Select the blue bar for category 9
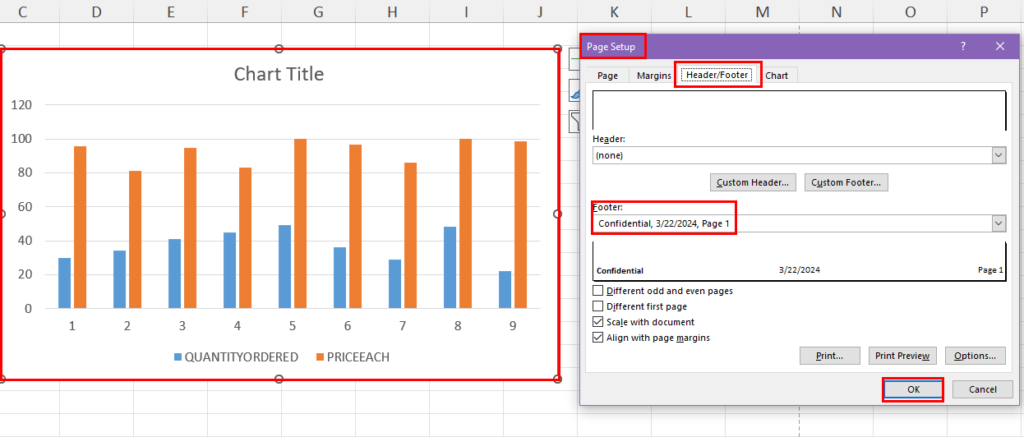The height and width of the screenshot is (437, 1024). pos(505,289)
